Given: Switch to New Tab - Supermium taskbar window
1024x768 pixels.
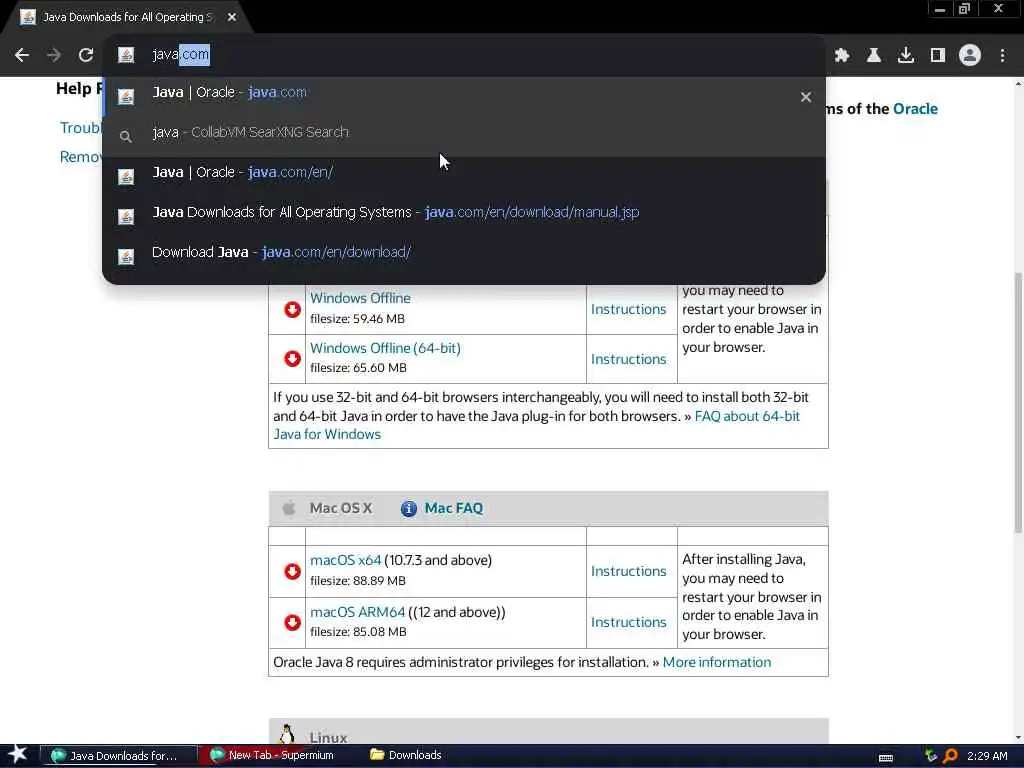Looking at the screenshot, I should [274, 756].
